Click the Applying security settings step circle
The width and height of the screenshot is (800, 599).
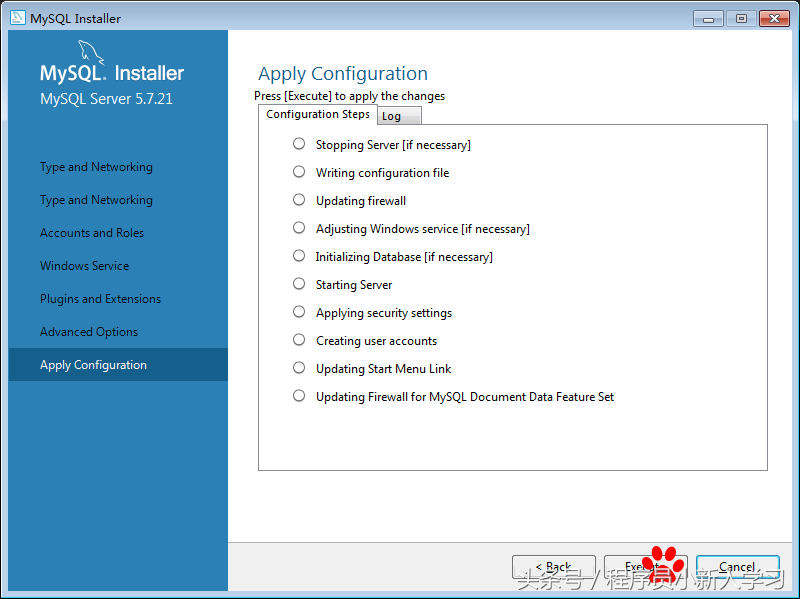point(299,312)
